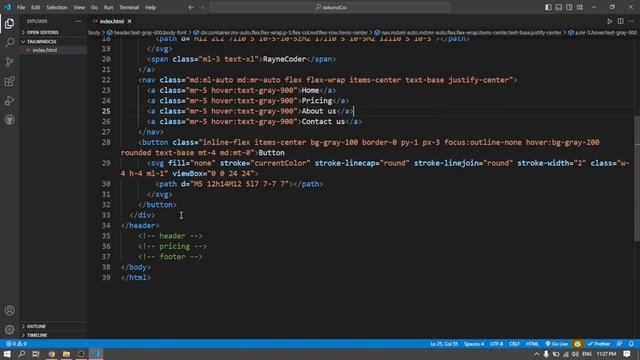Toggle the secondary side bar layout icon
The width and height of the screenshot is (640, 360).
click(569, 7)
